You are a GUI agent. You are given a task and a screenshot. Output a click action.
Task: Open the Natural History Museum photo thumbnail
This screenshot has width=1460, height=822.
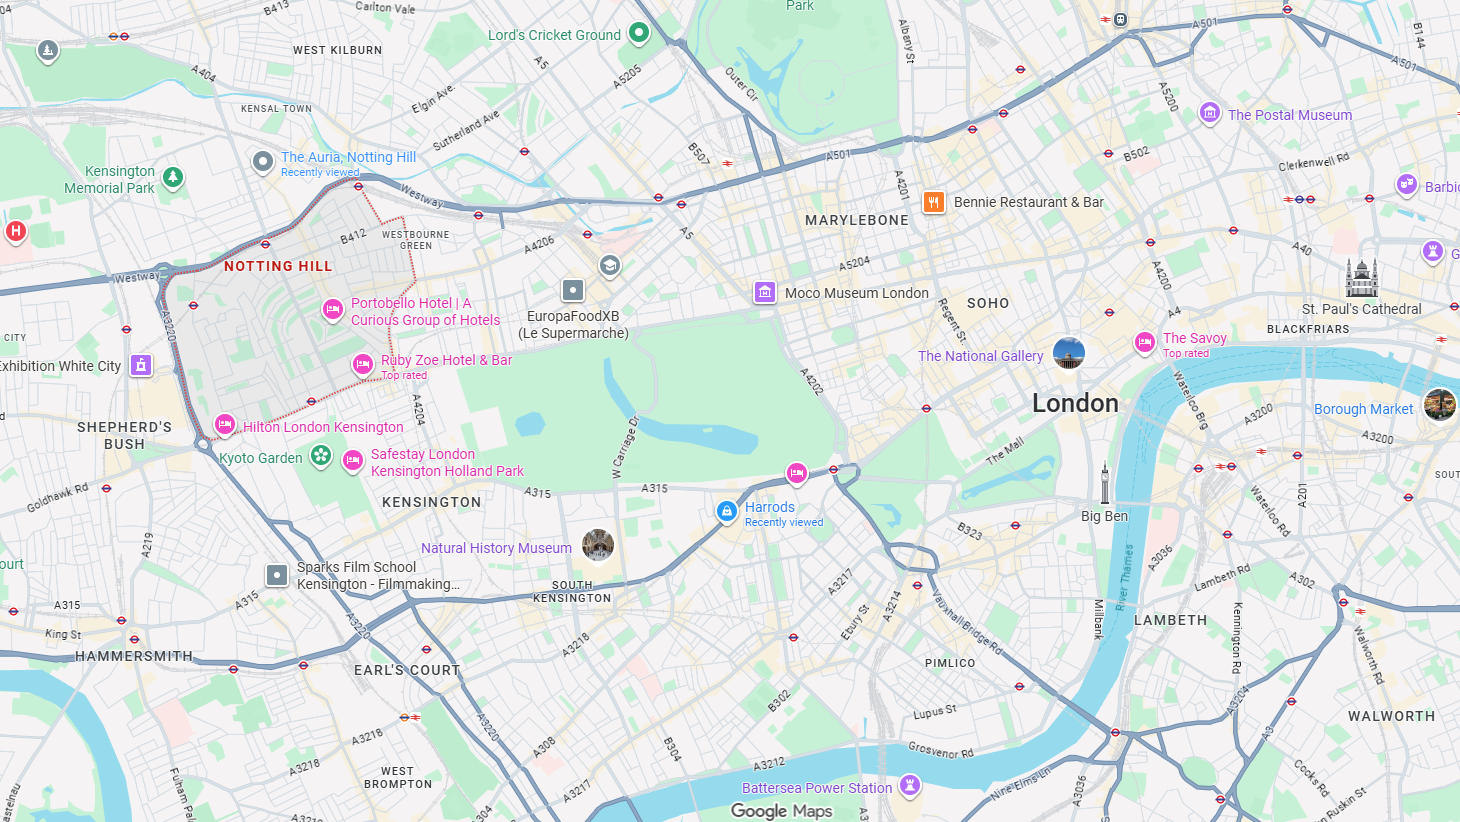point(598,545)
